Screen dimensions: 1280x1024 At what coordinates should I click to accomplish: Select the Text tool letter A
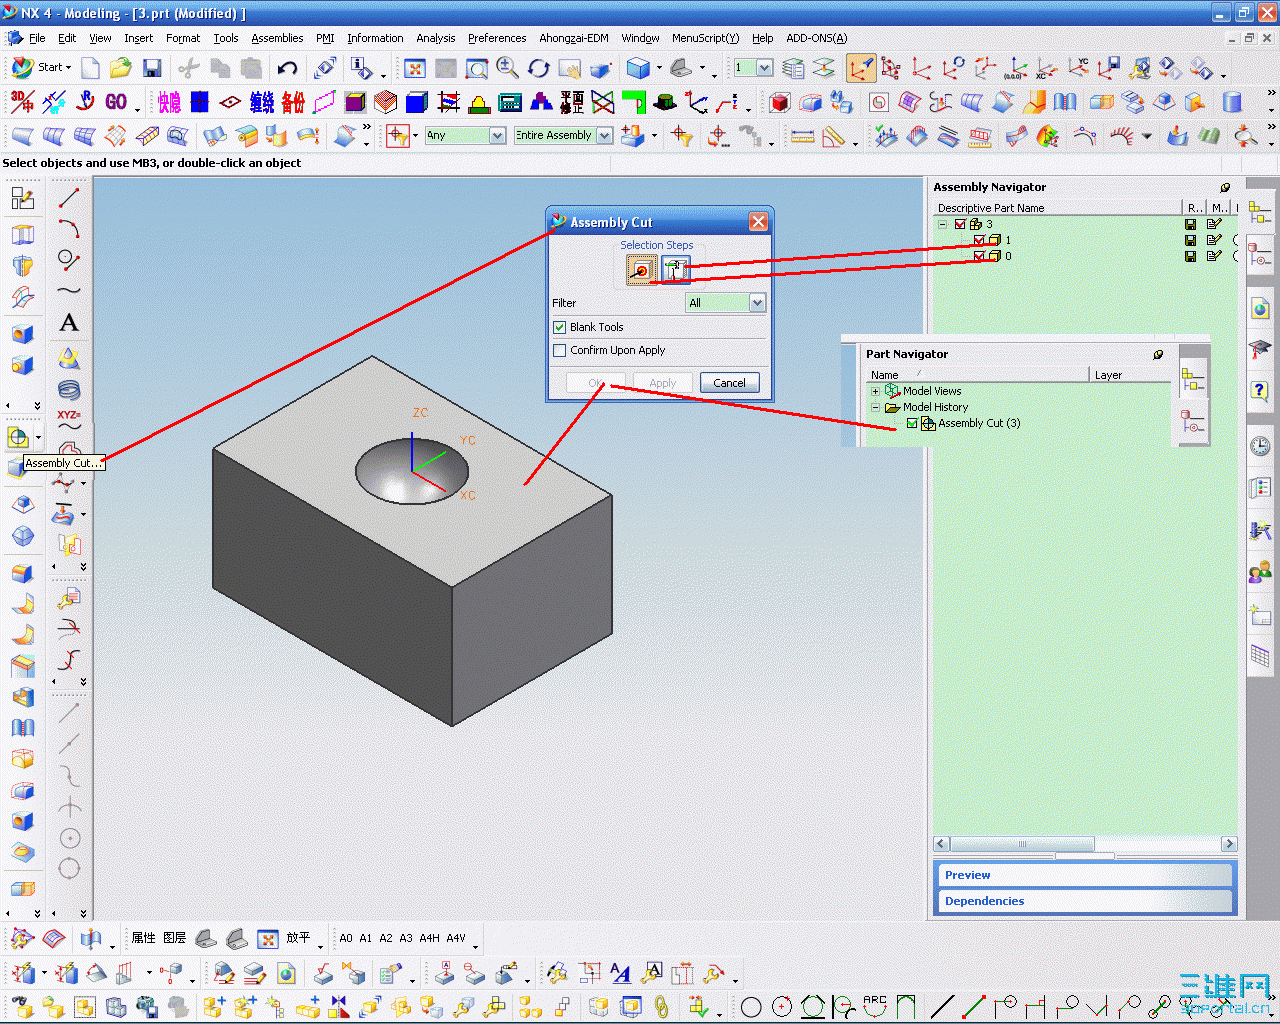pos(69,322)
